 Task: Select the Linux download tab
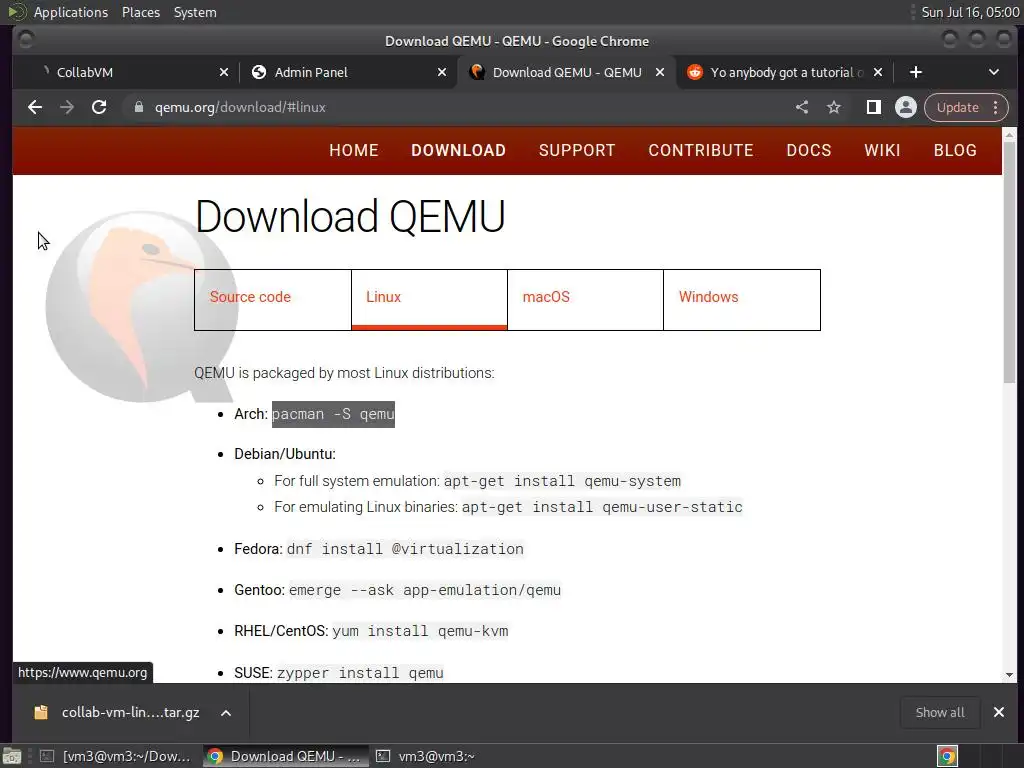(x=429, y=300)
